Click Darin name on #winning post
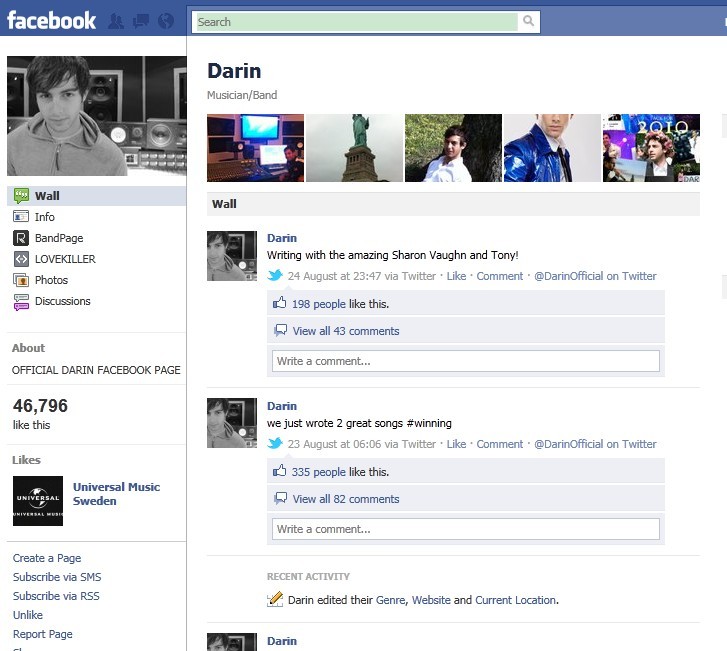This screenshot has width=727, height=651. tap(282, 406)
